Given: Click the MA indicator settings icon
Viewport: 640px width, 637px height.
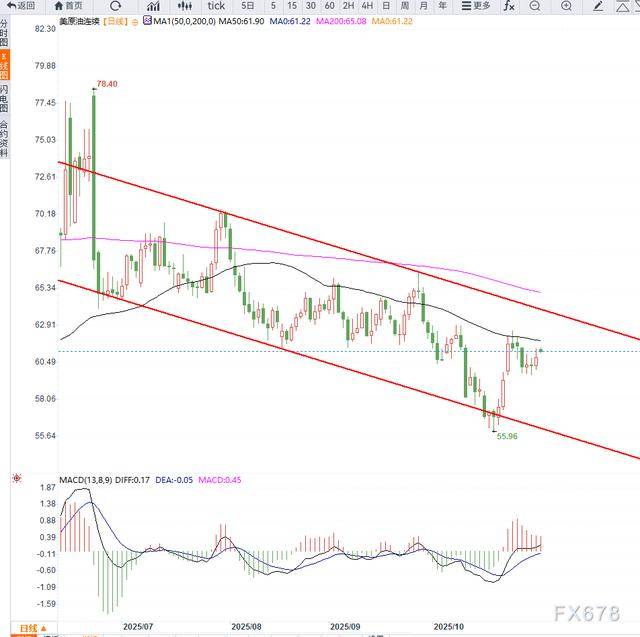Looking at the screenshot, I should (147, 20).
